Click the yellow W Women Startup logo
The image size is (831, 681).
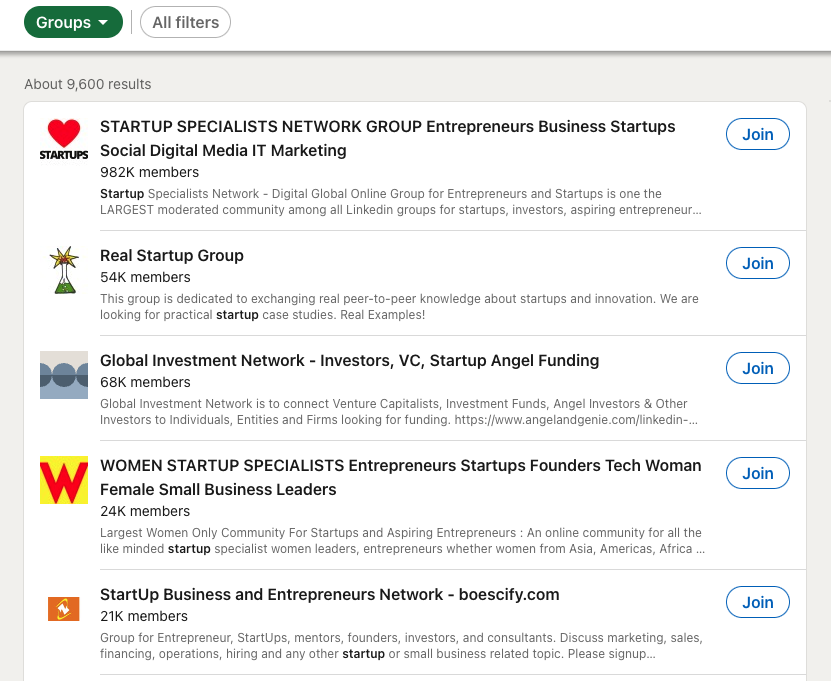64,480
